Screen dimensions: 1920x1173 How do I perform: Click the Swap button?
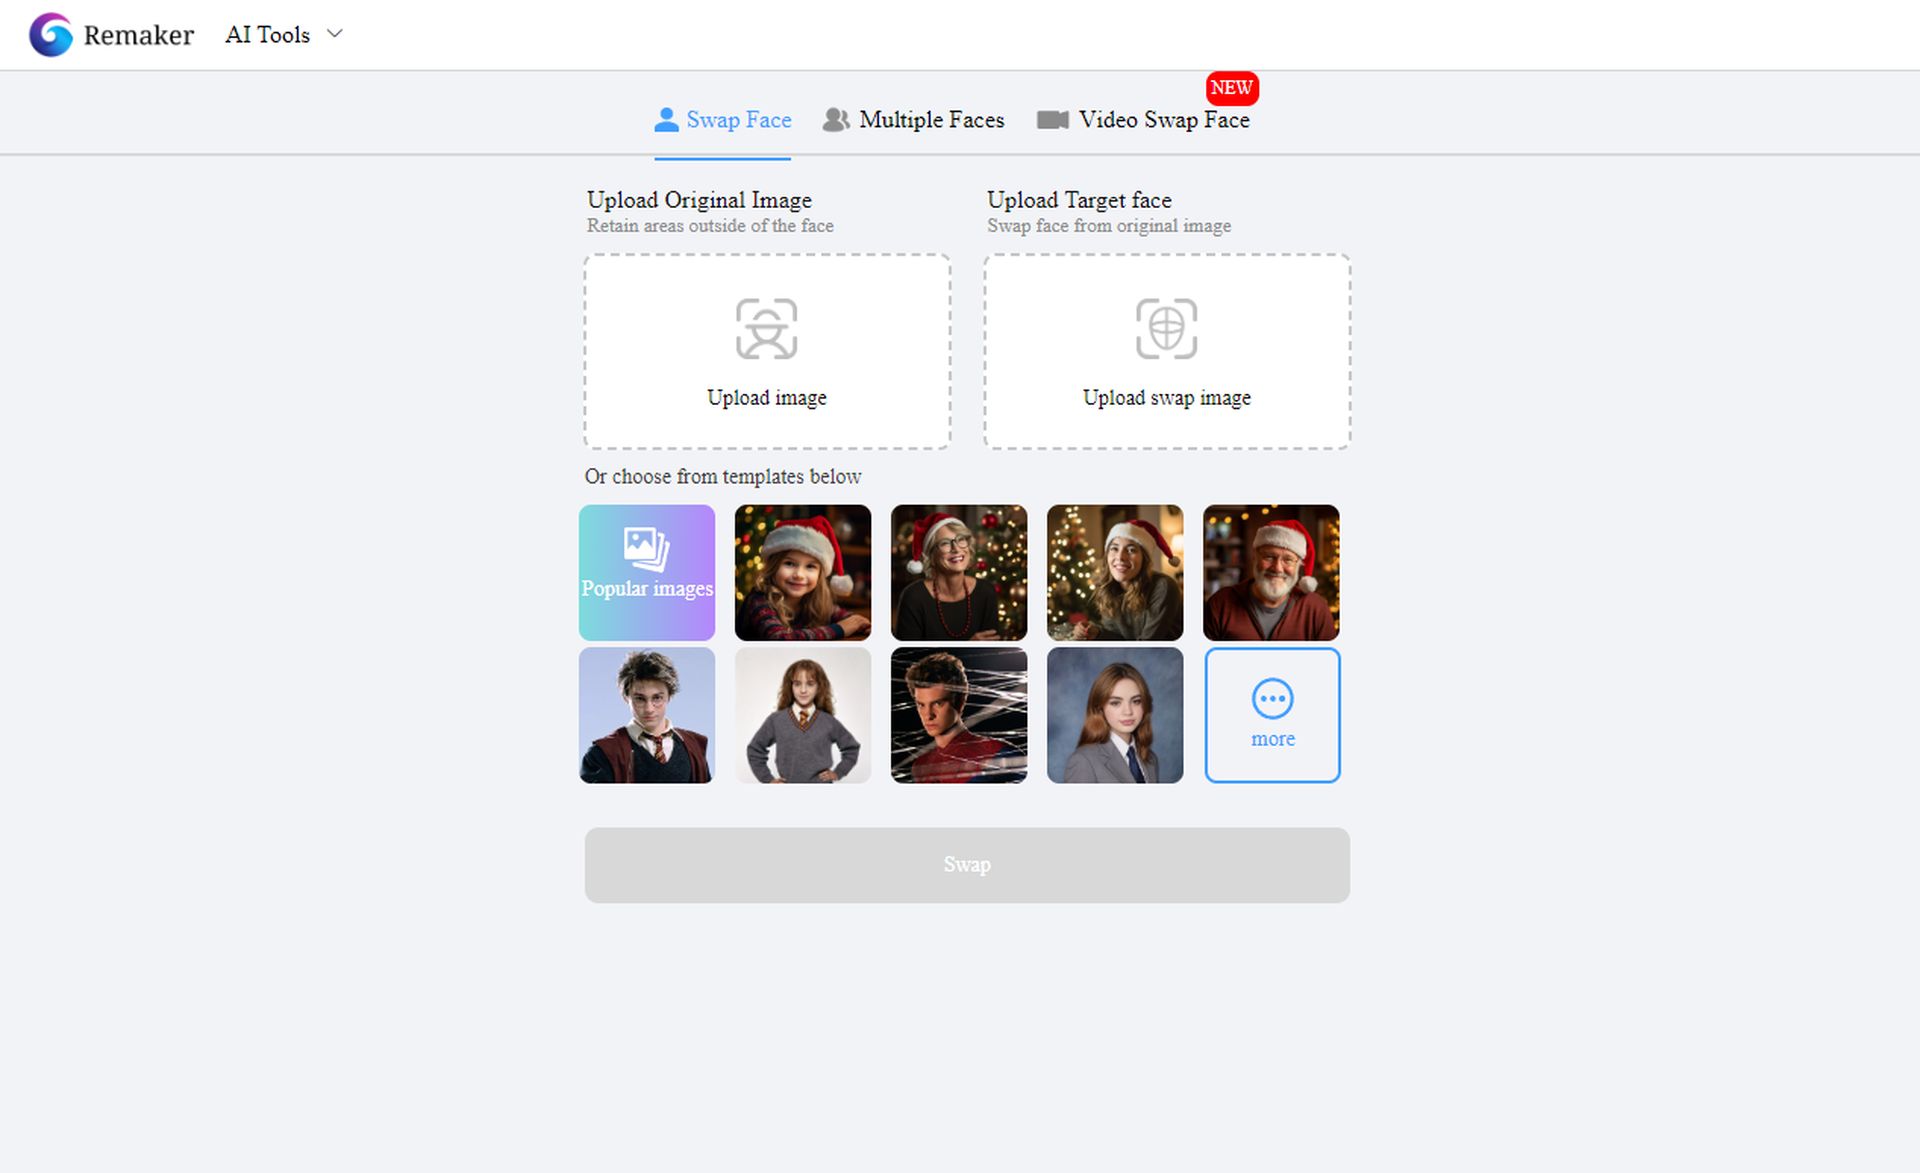[x=965, y=863]
